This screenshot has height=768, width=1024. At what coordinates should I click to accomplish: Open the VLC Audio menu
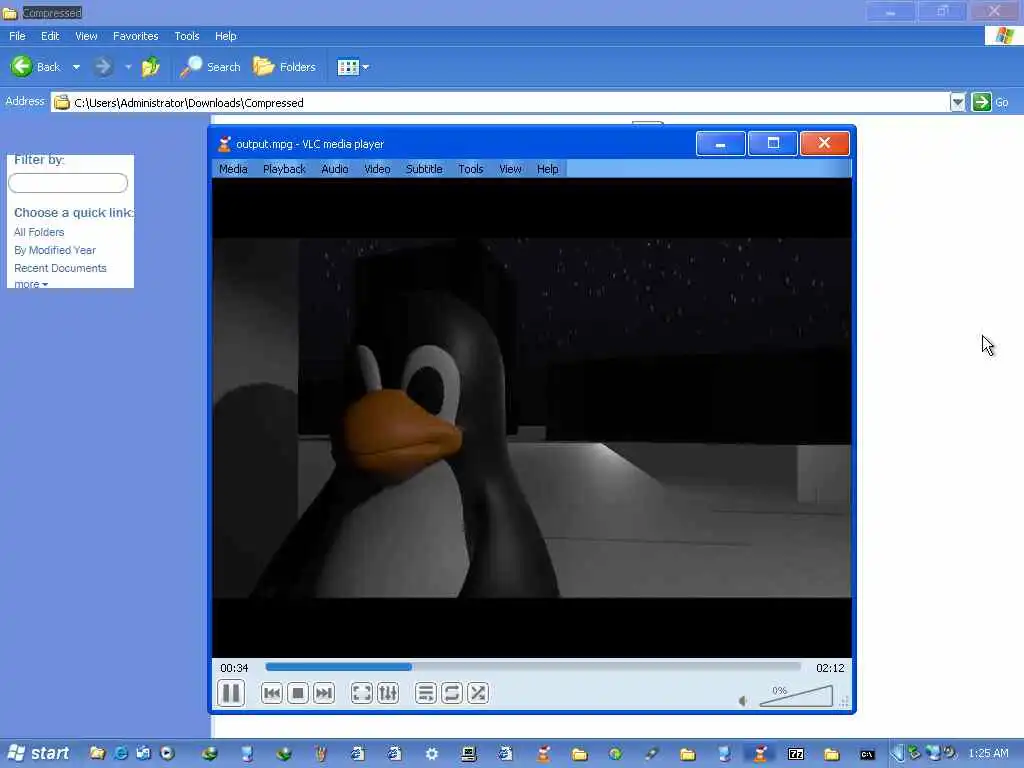tap(334, 169)
